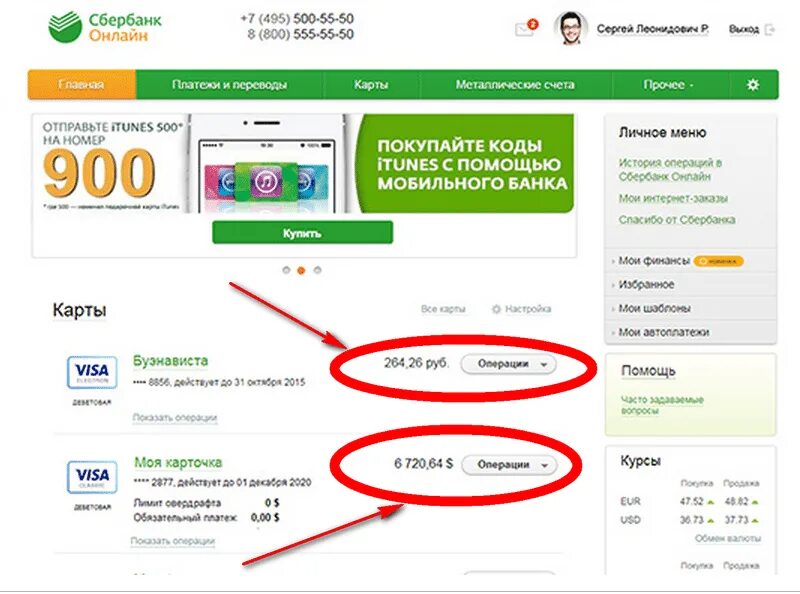Expand Мои шаблоны in the personal menu

click(655, 308)
